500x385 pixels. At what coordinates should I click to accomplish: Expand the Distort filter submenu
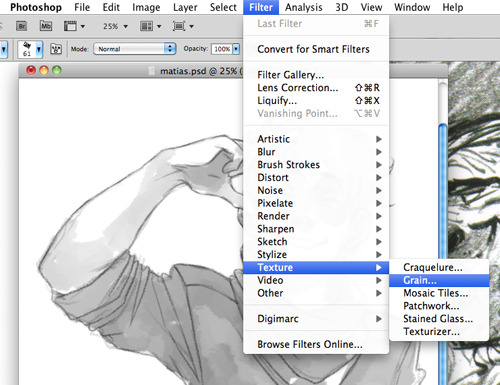coord(316,178)
